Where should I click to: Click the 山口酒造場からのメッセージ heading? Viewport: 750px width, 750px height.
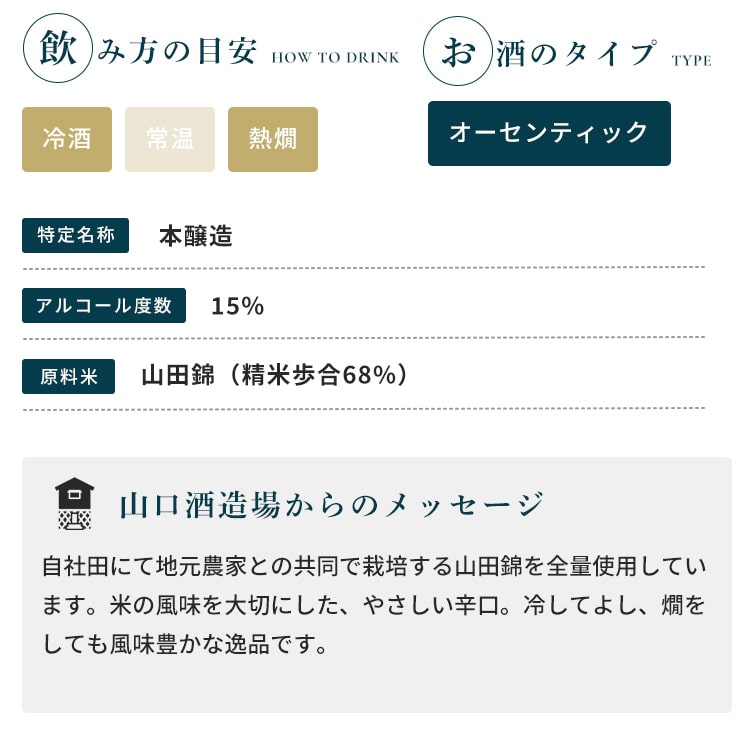pos(331,505)
